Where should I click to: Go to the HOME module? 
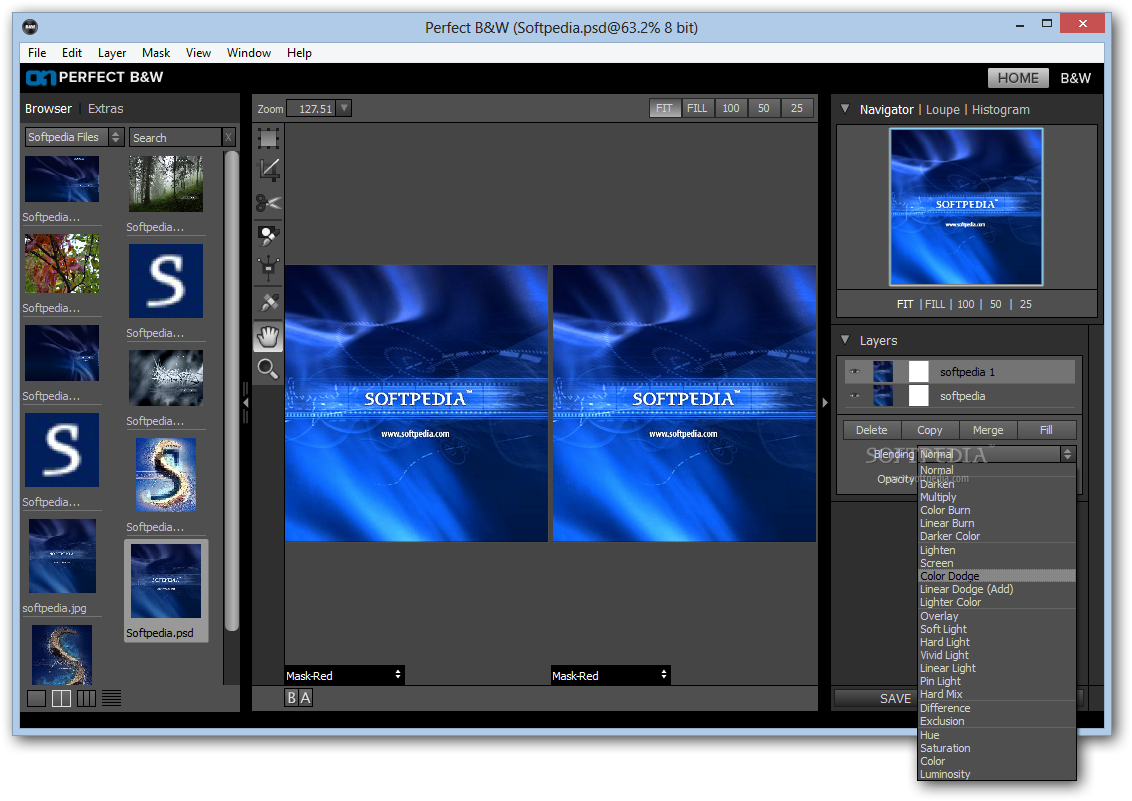tap(1018, 78)
